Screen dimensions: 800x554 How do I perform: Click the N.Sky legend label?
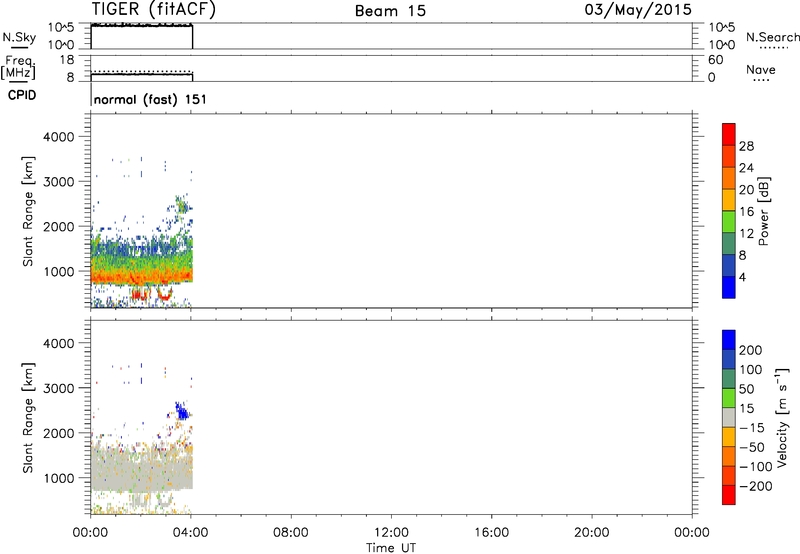point(19,38)
